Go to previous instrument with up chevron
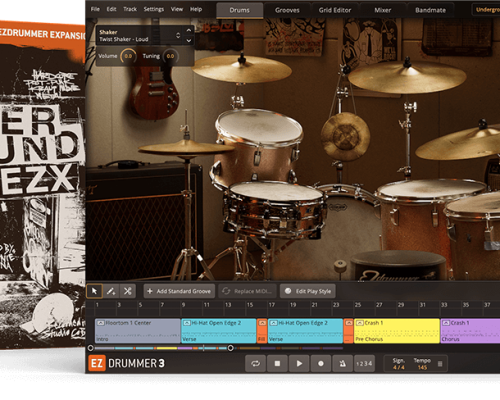500x400 pixels. pyautogui.click(x=189, y=30)
